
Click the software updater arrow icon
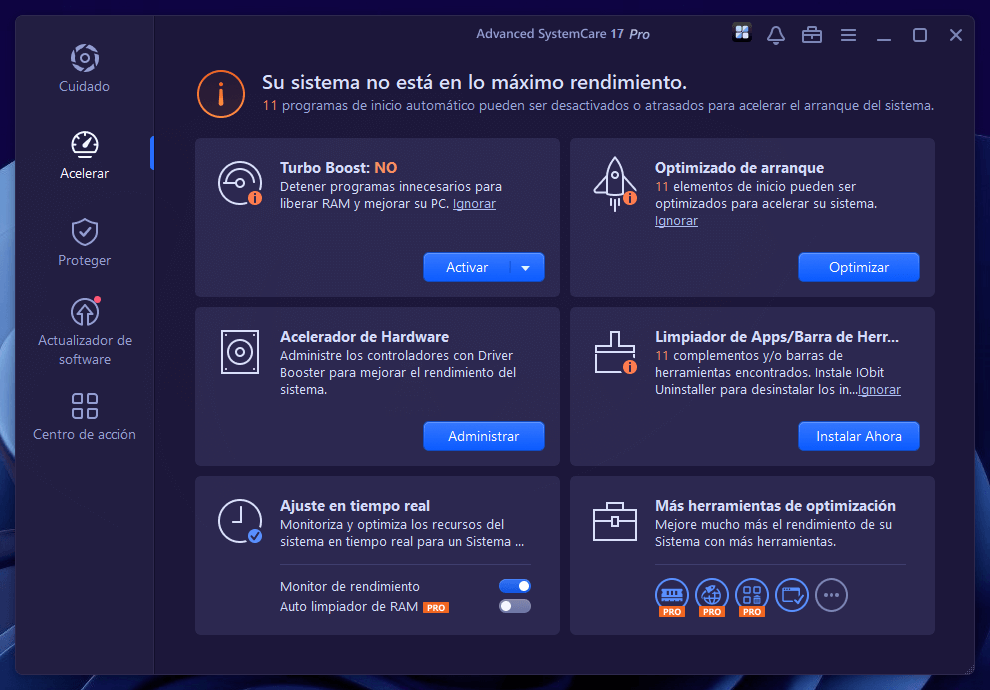click(x=85, y=311)
